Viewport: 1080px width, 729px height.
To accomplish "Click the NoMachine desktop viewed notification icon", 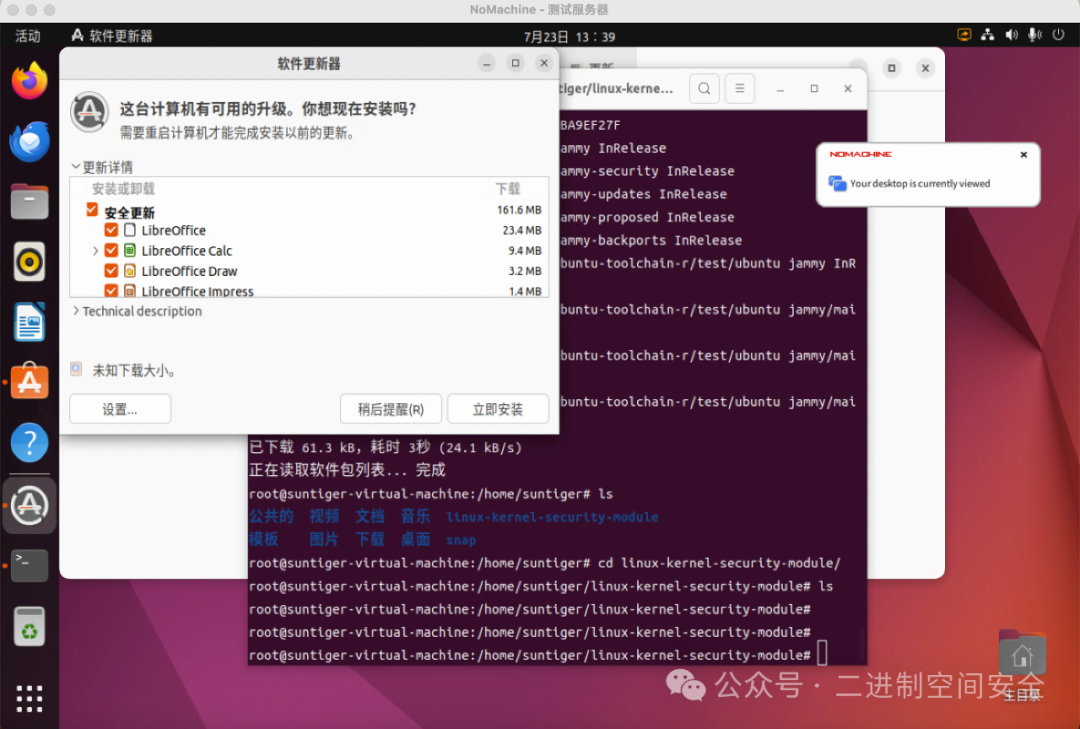I will click(837, 183).
